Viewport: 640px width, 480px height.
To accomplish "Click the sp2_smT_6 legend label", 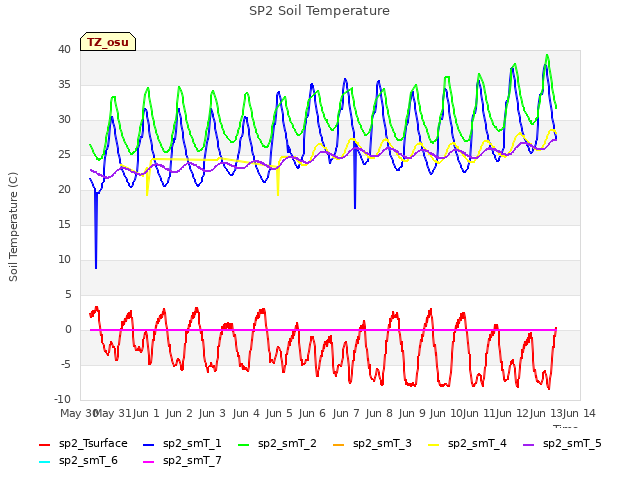I will click(88, 460).
